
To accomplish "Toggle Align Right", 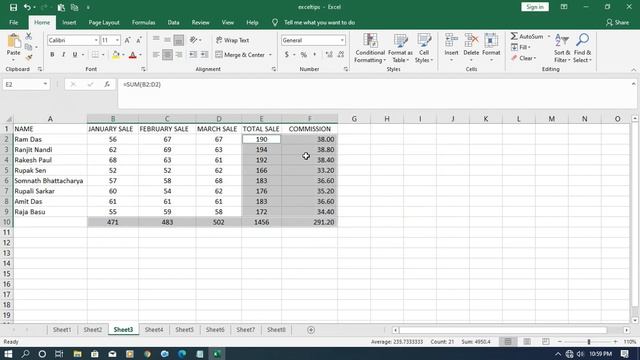I will coord(179,55).
